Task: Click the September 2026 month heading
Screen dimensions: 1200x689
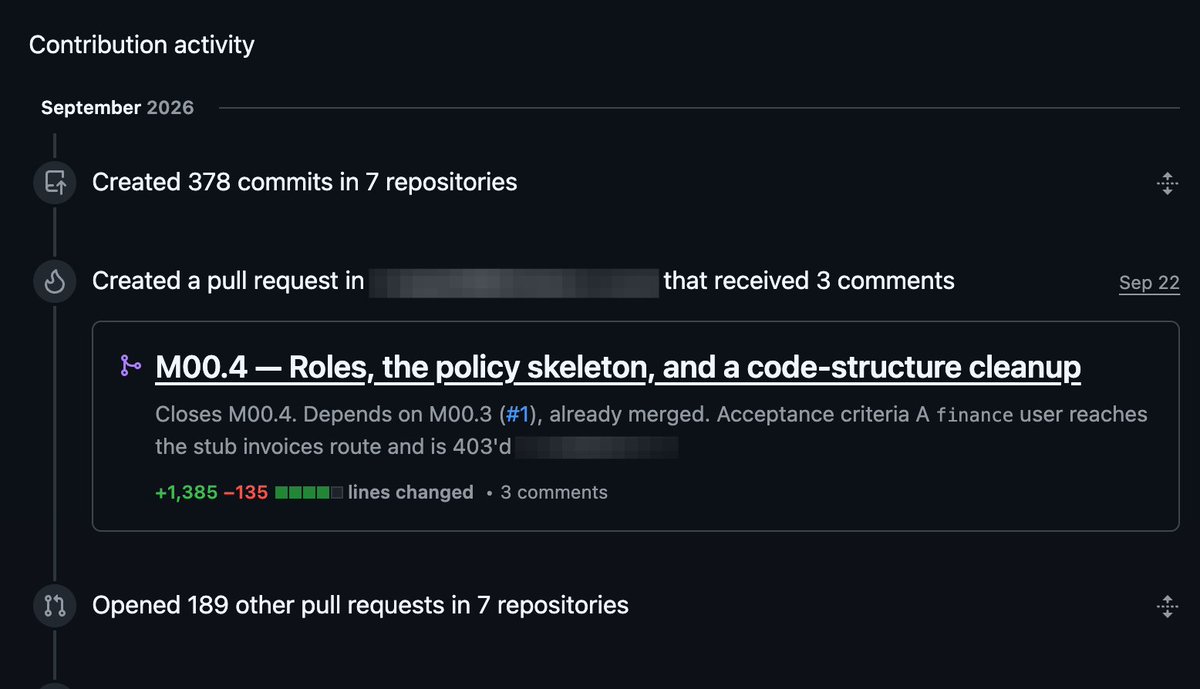Action: (x=117, y=107)
